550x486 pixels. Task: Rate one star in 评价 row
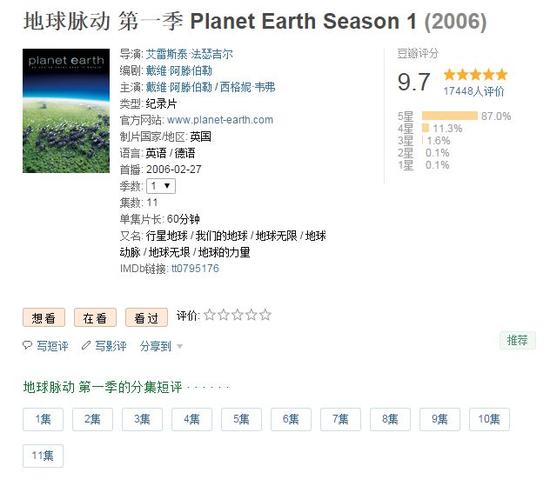click(209, 315)
